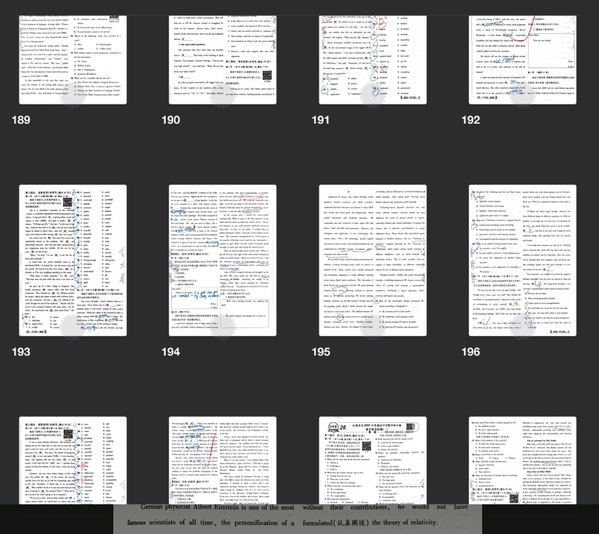Click the 194 page number label
This screenshot has width=599, height=534.
(x=171, y=352)
